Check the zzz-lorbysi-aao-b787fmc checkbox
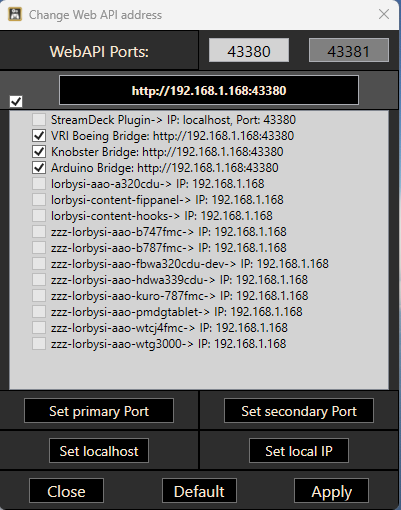The image size is (401, 510). click(39, 248)
